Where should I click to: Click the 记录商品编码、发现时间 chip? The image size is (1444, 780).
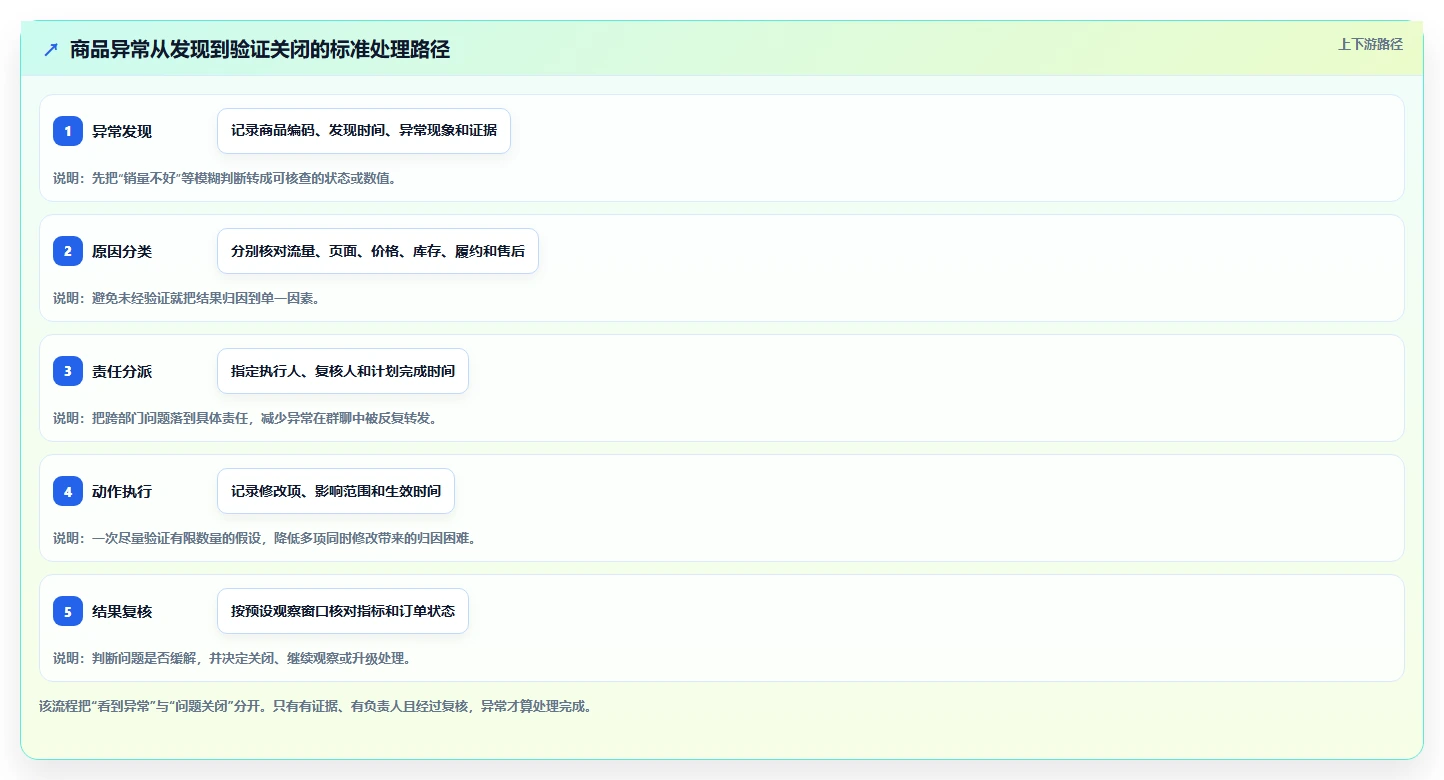(x=364, y=131)
